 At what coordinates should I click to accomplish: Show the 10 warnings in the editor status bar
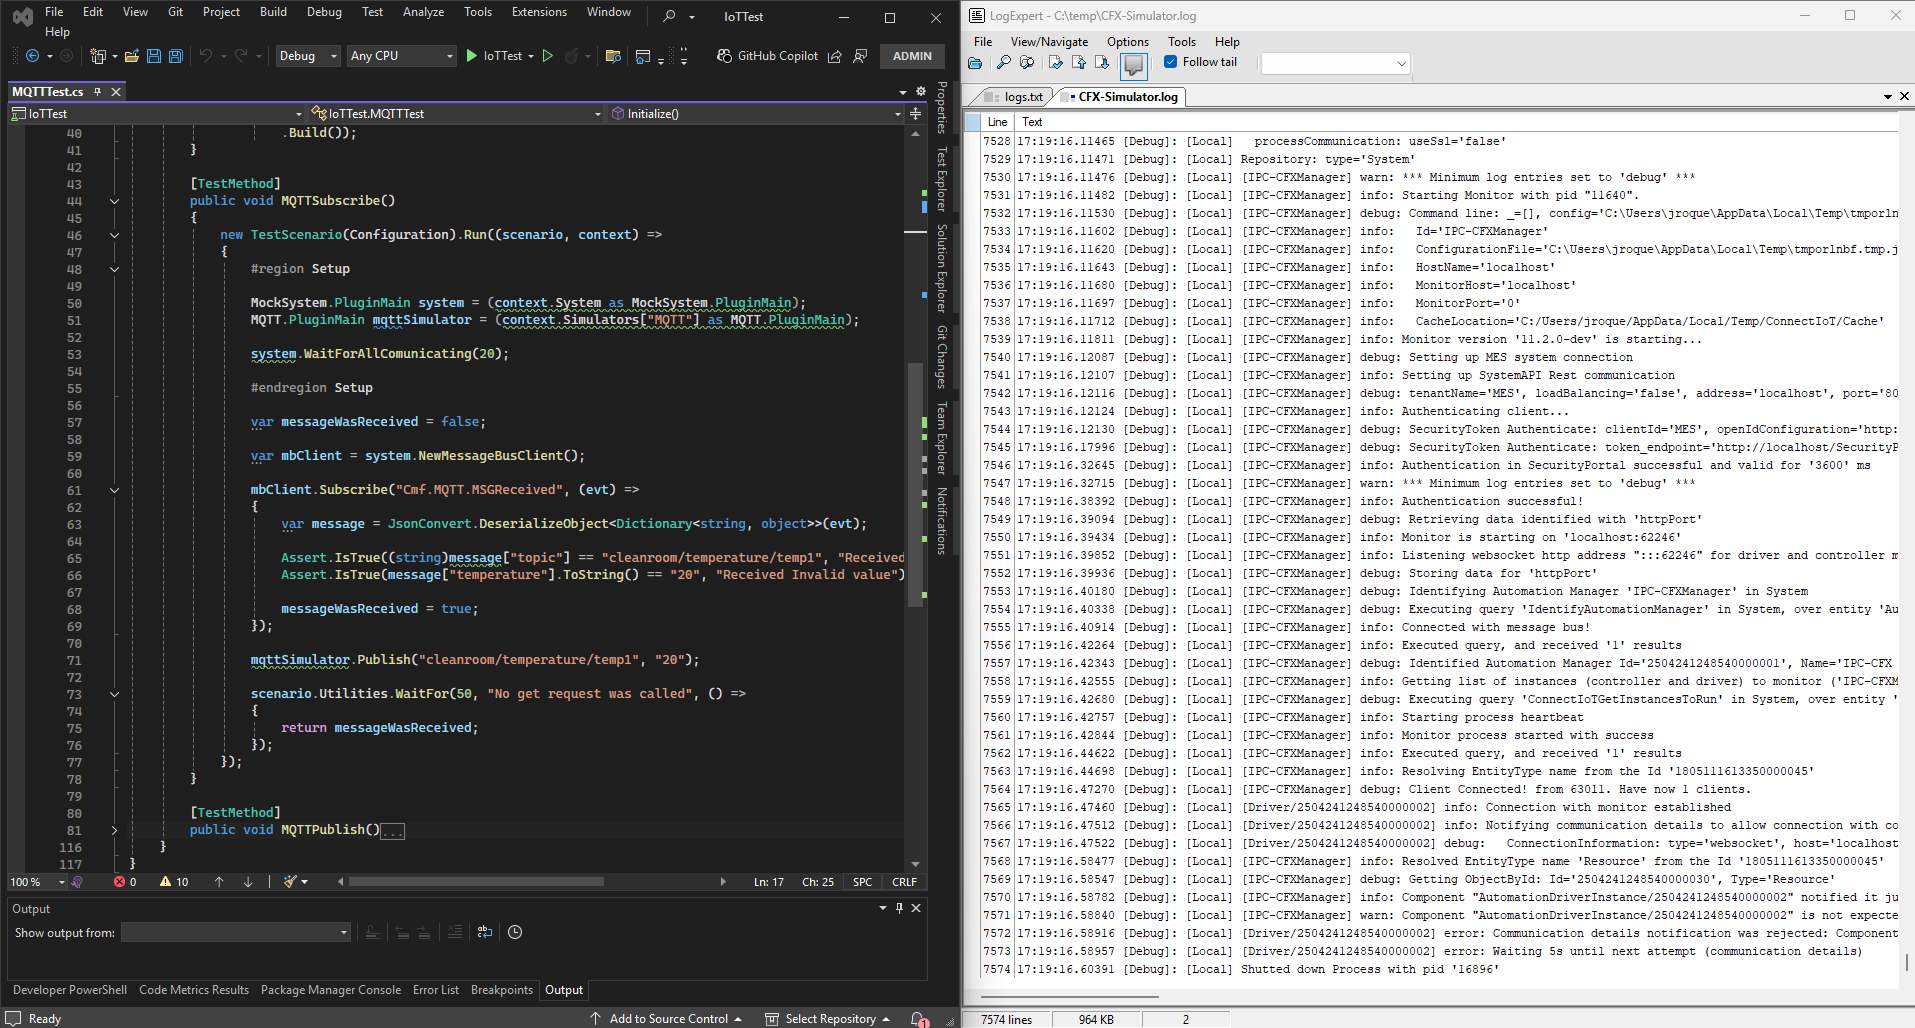click(x=175, y=882)
